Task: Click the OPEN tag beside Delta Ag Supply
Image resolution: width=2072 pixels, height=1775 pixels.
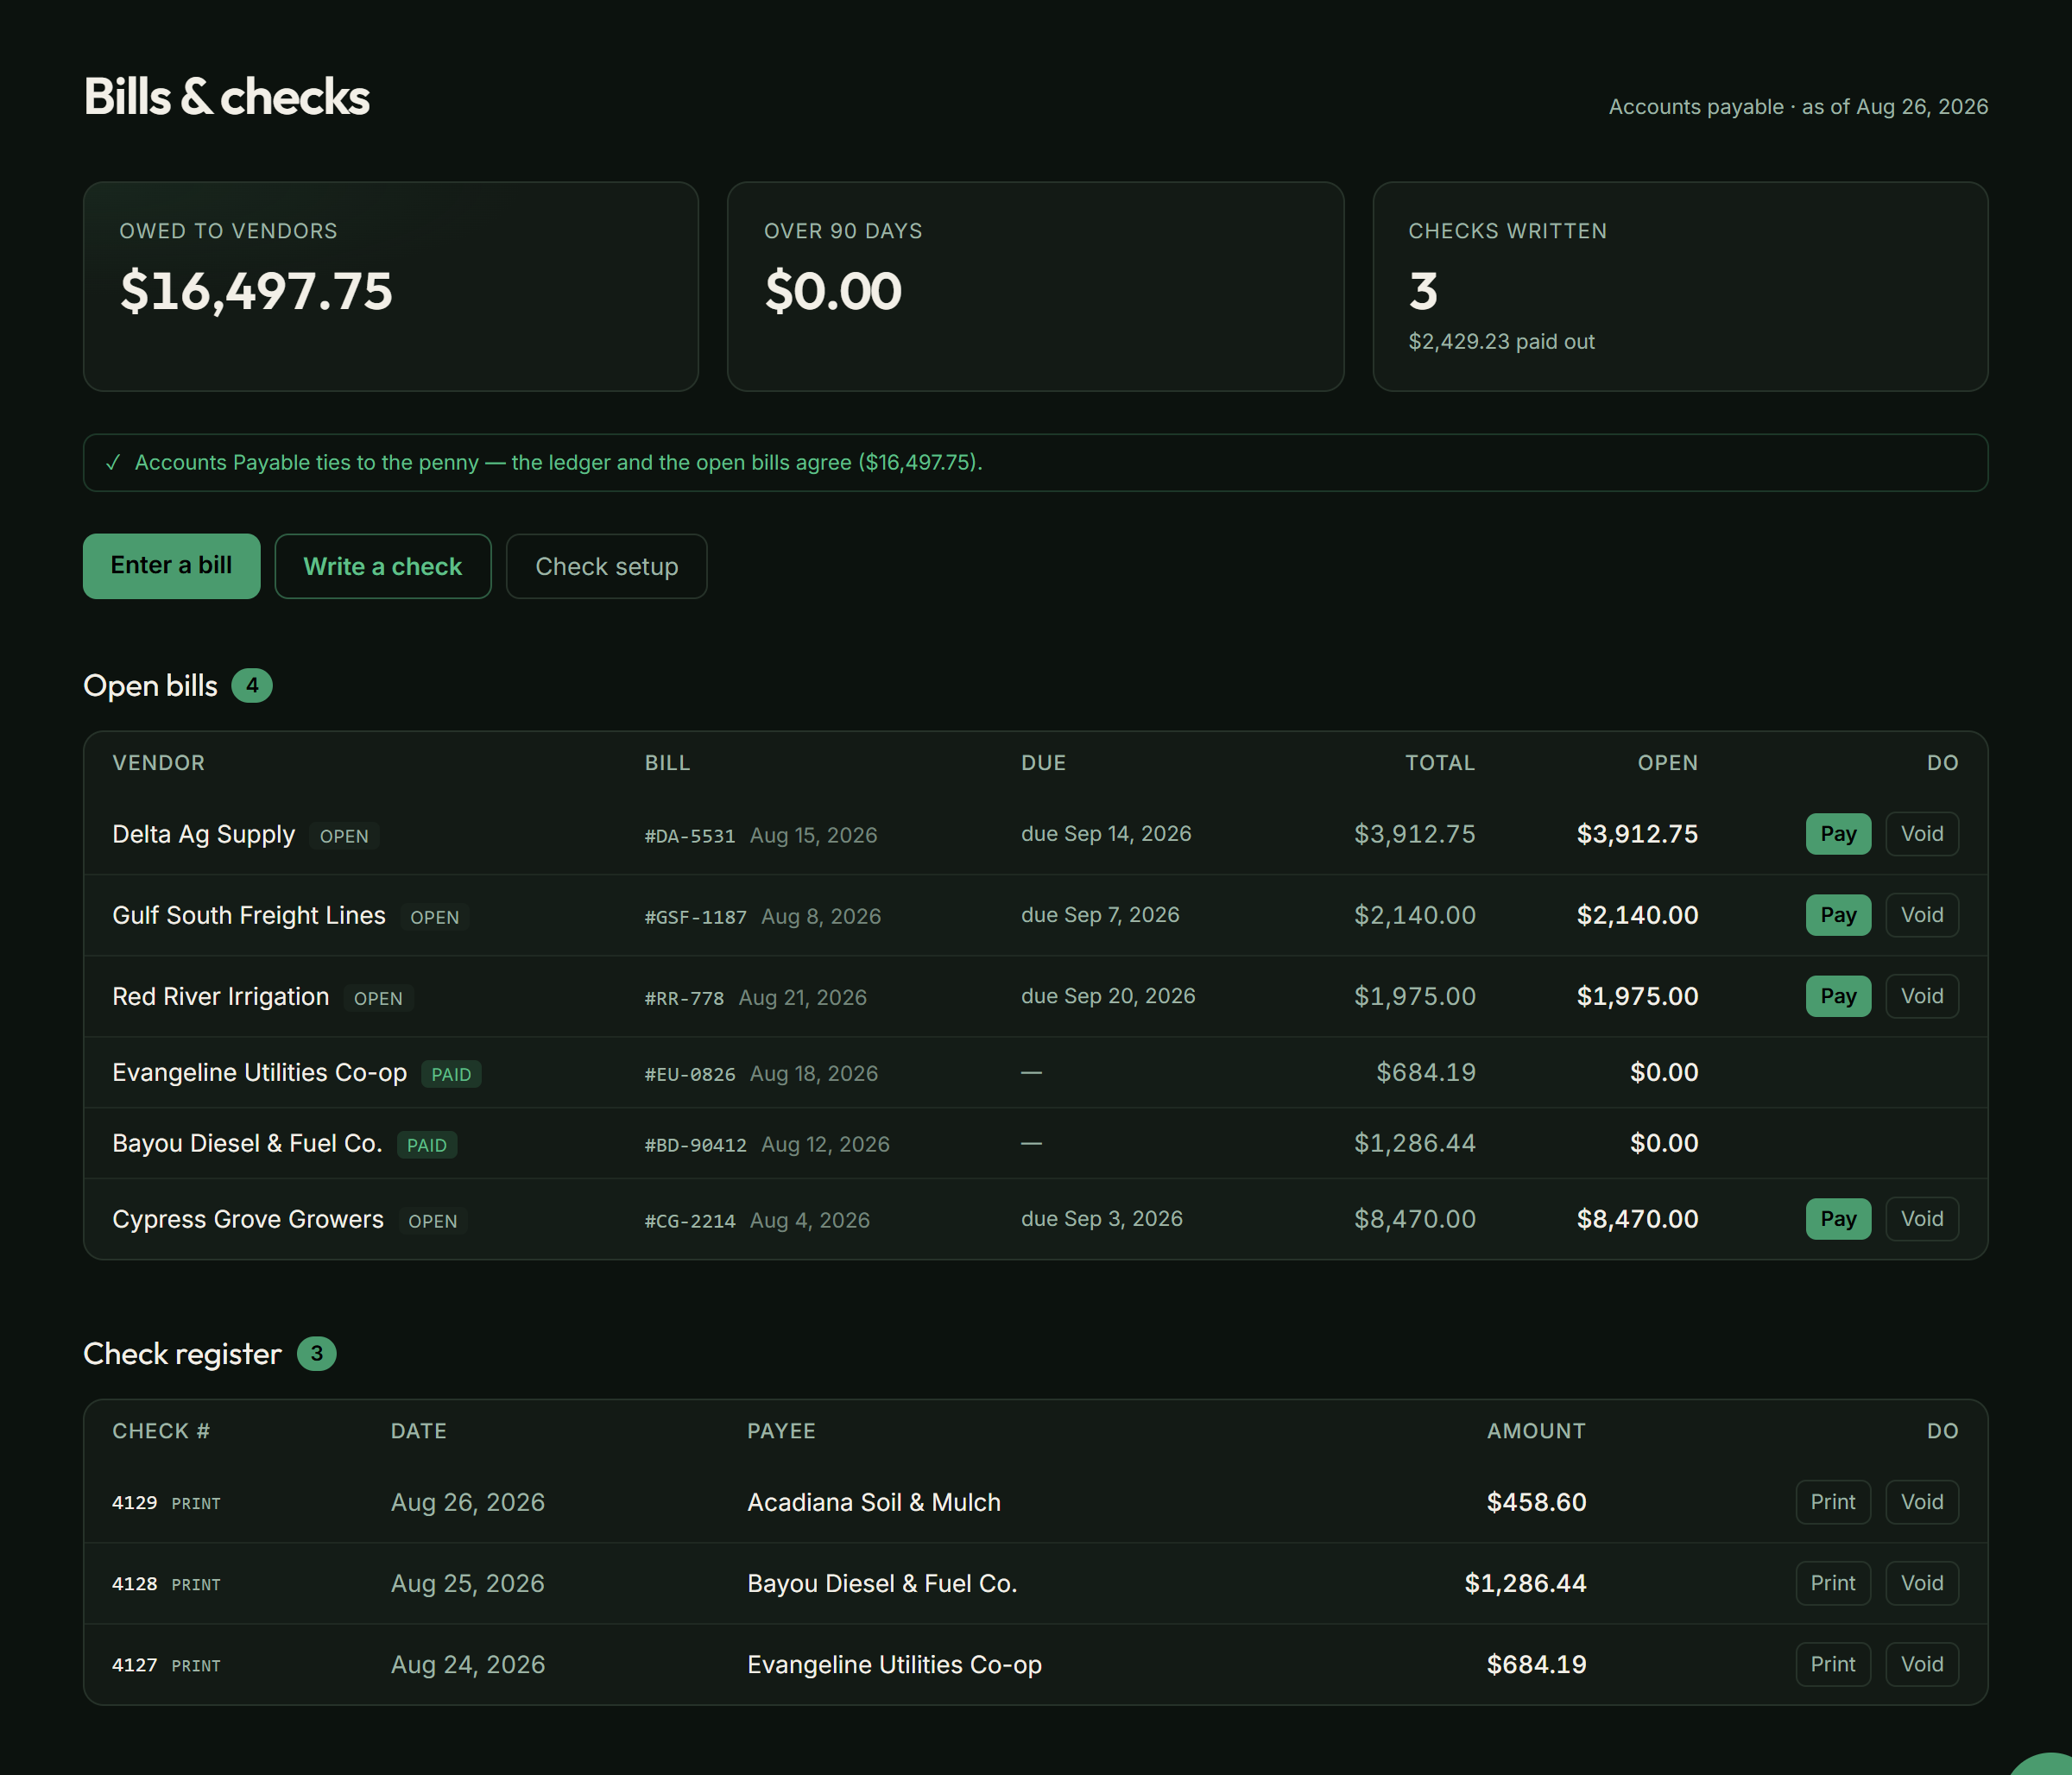Action: [x=344, y=836]
